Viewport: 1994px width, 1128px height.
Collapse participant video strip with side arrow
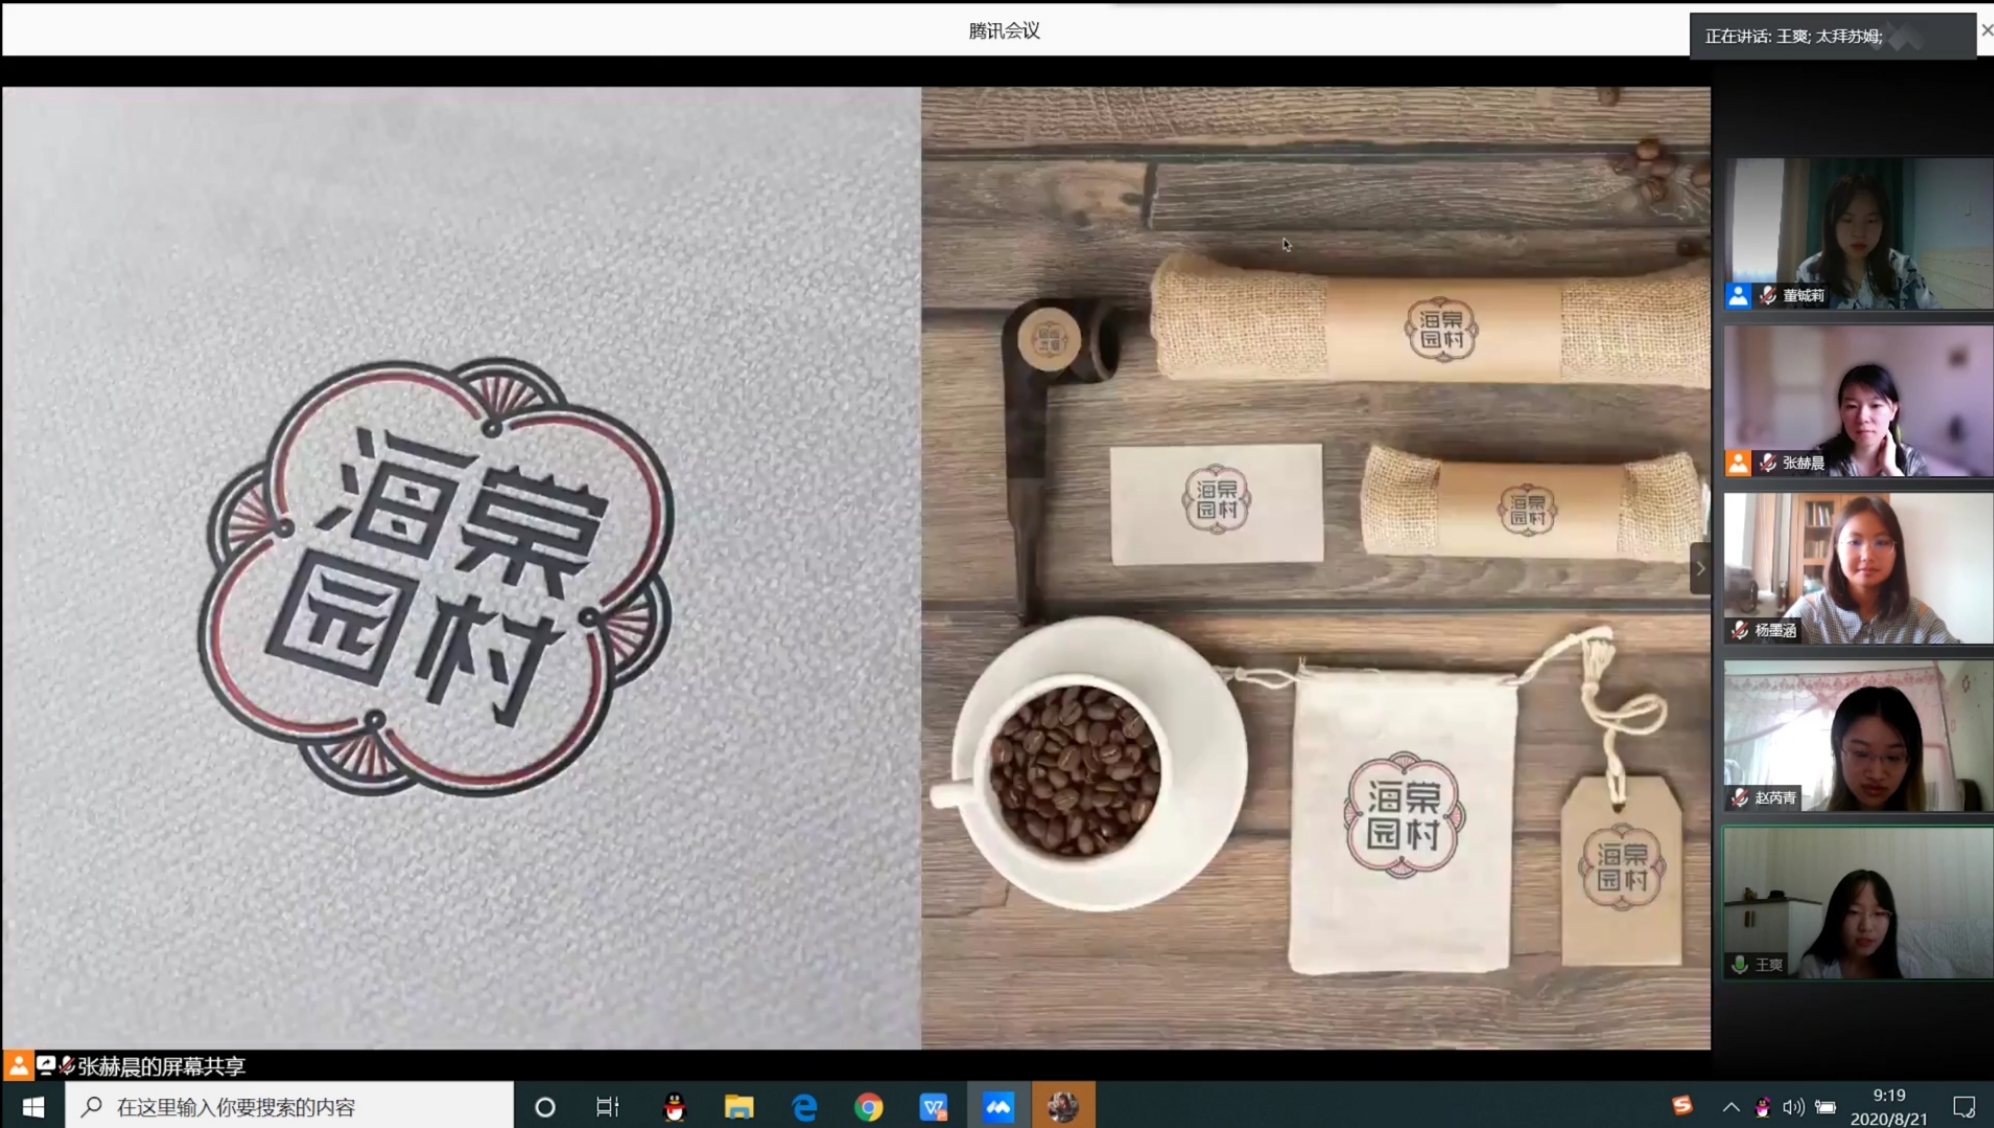(1700, 568)
